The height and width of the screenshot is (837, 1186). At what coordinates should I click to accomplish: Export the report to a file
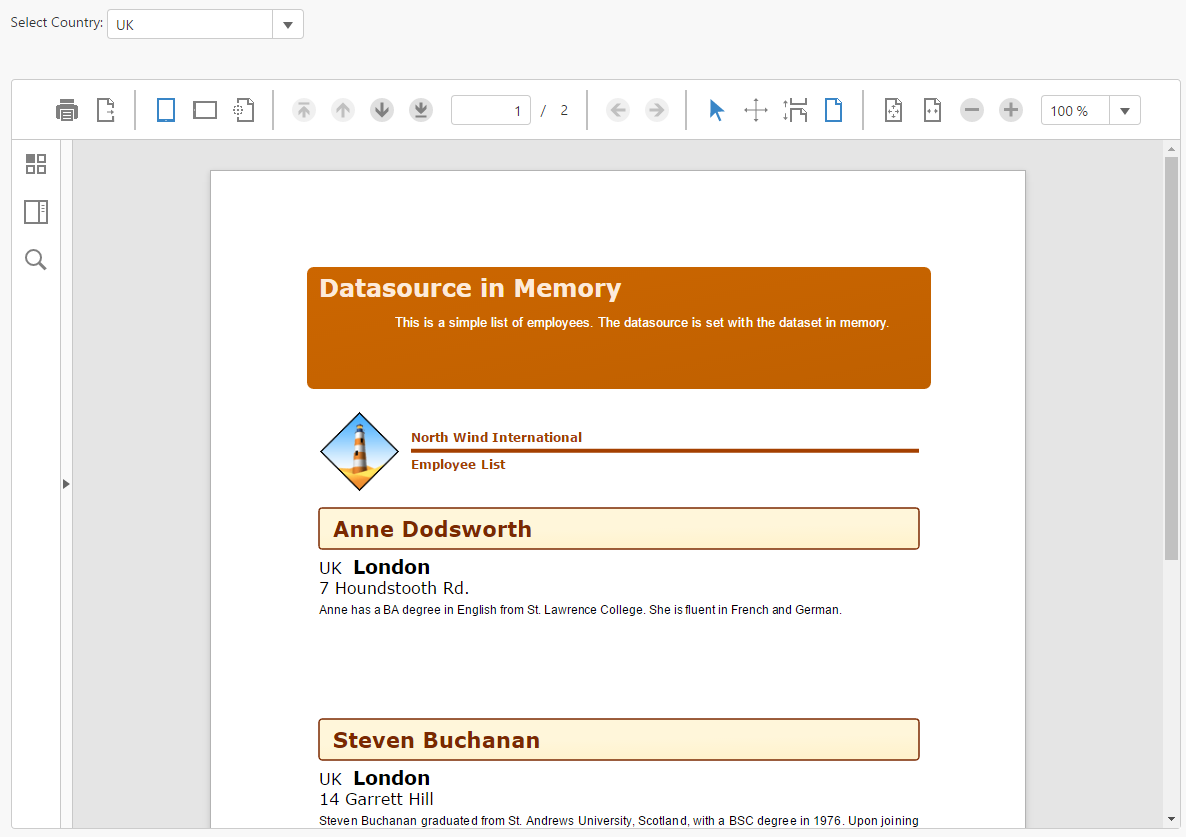pyautogui.click(x=105, y=110)
